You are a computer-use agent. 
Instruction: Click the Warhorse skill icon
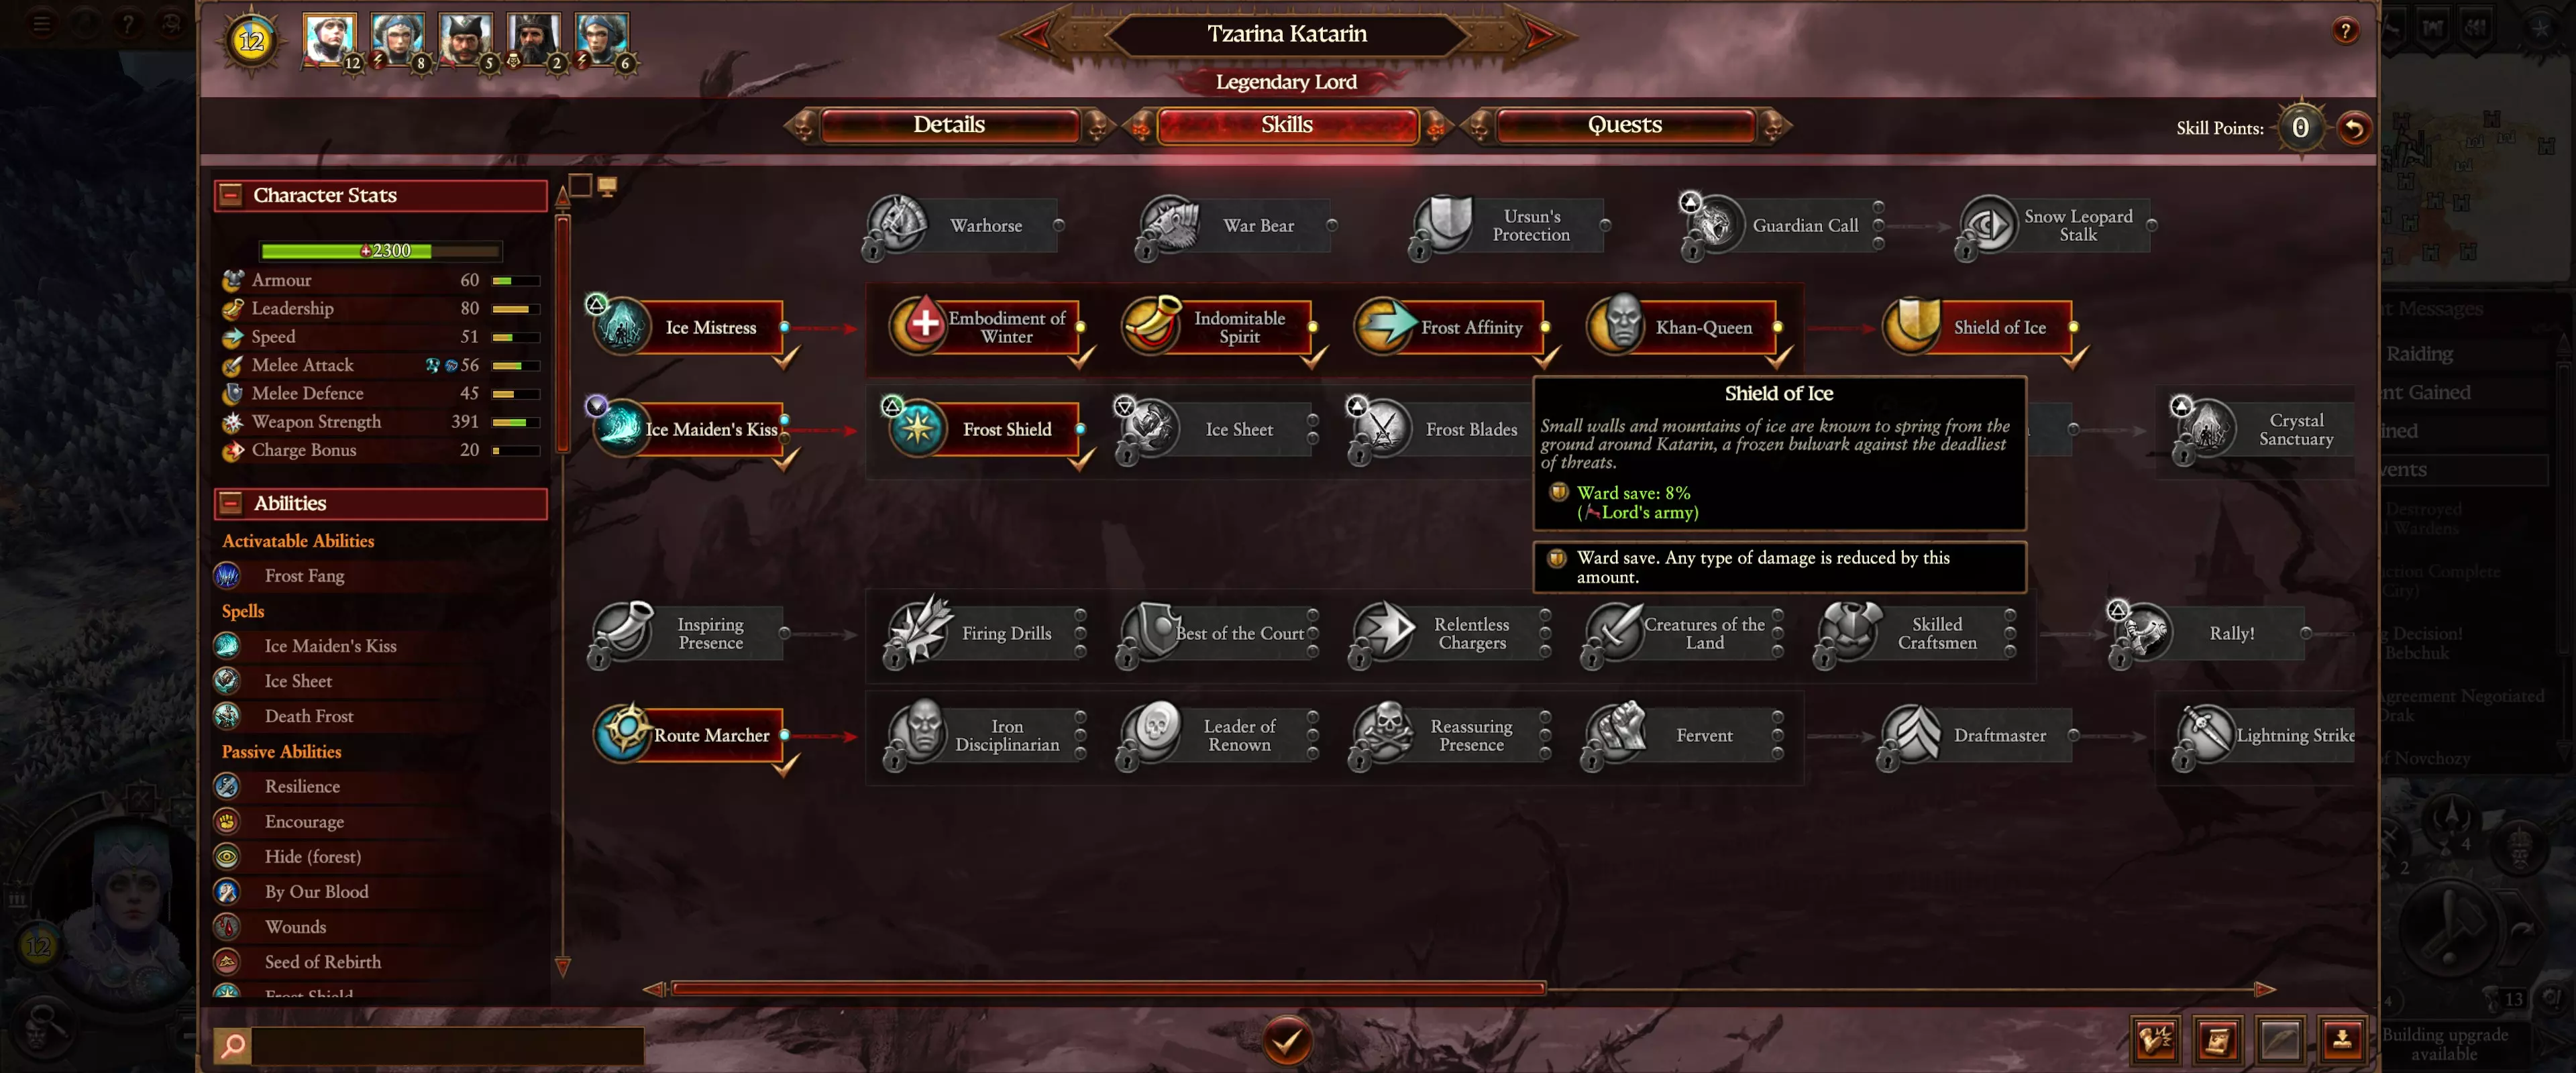point(897,224)
